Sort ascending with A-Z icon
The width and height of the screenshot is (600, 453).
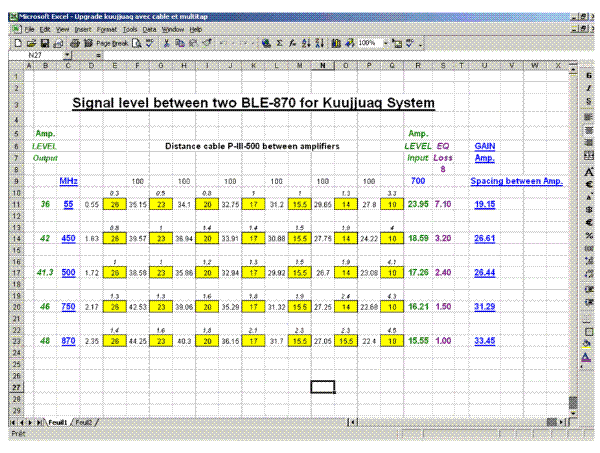coord(306,43)
